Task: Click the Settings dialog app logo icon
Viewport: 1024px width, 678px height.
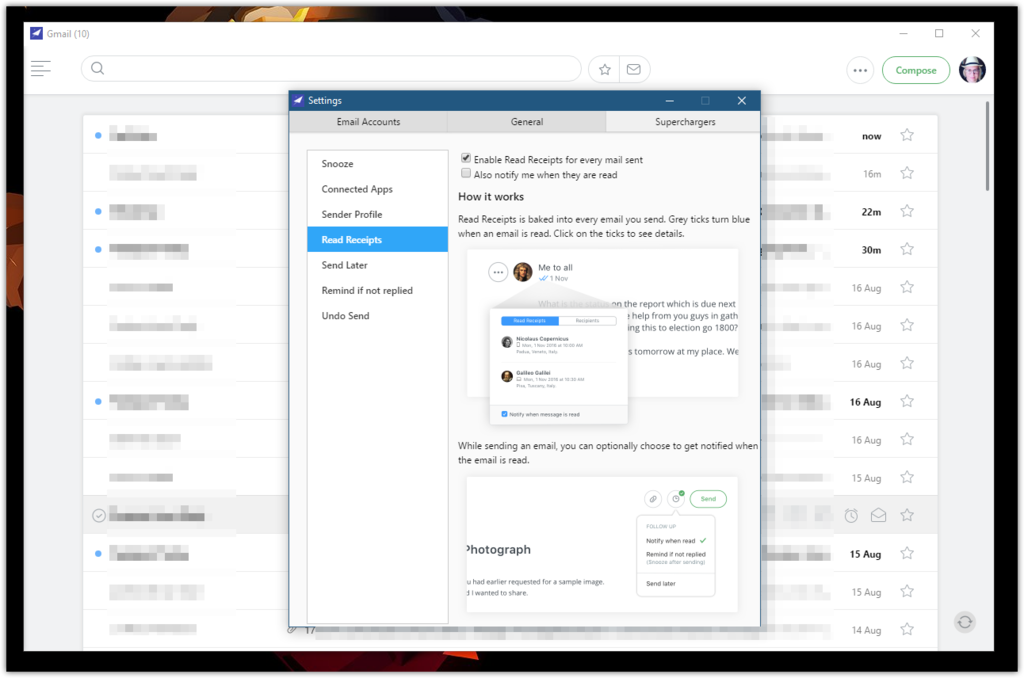Action: [x=298, y=100]
